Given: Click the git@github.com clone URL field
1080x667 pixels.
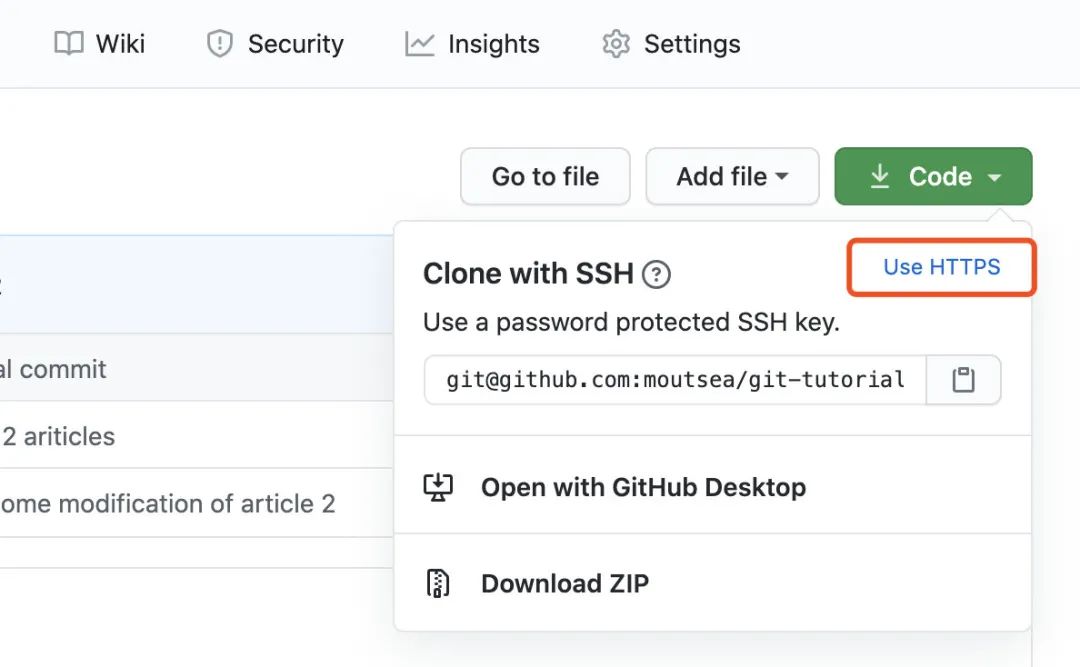Looking at the screenshot, I should point(675,380).
